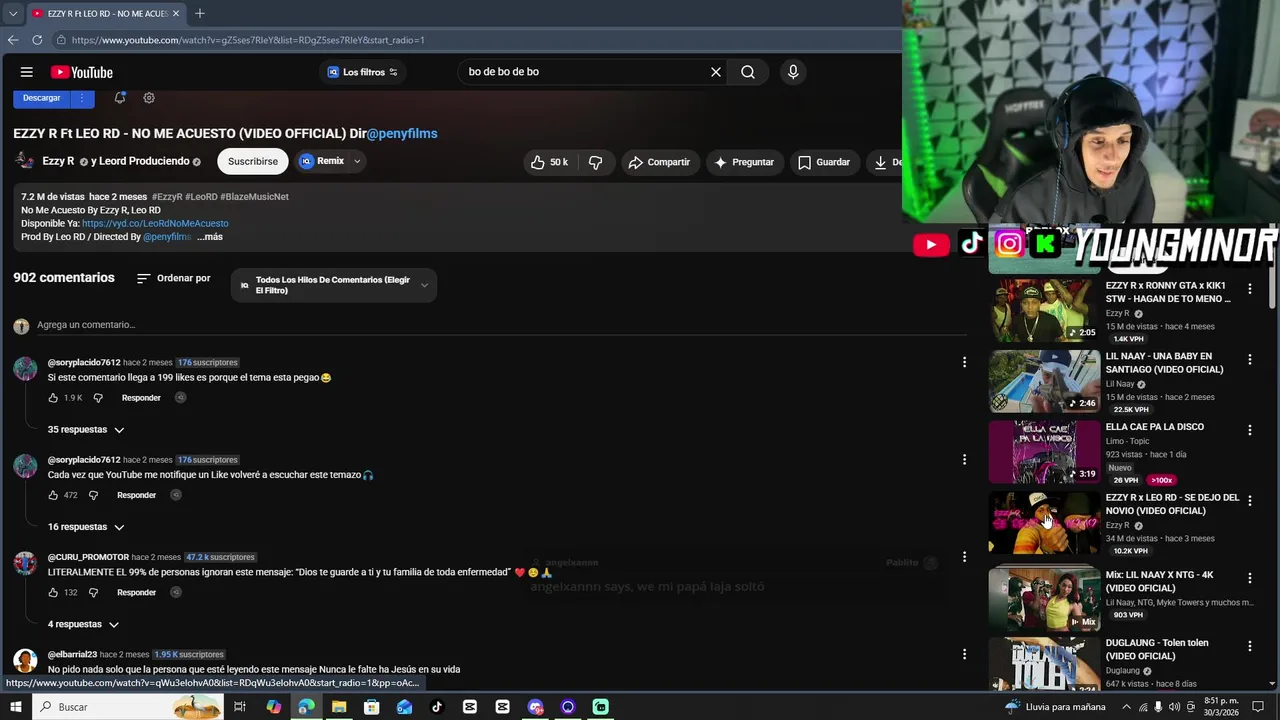This screenshot has height=720, width=1280.
Task: Focus the Agrega un comentario field
Action: [x=500, y=325]
